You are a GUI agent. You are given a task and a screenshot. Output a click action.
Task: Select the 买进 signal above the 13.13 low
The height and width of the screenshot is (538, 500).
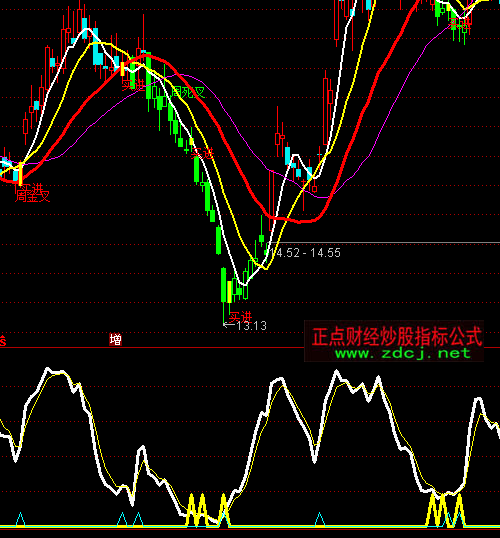point(241,316)
